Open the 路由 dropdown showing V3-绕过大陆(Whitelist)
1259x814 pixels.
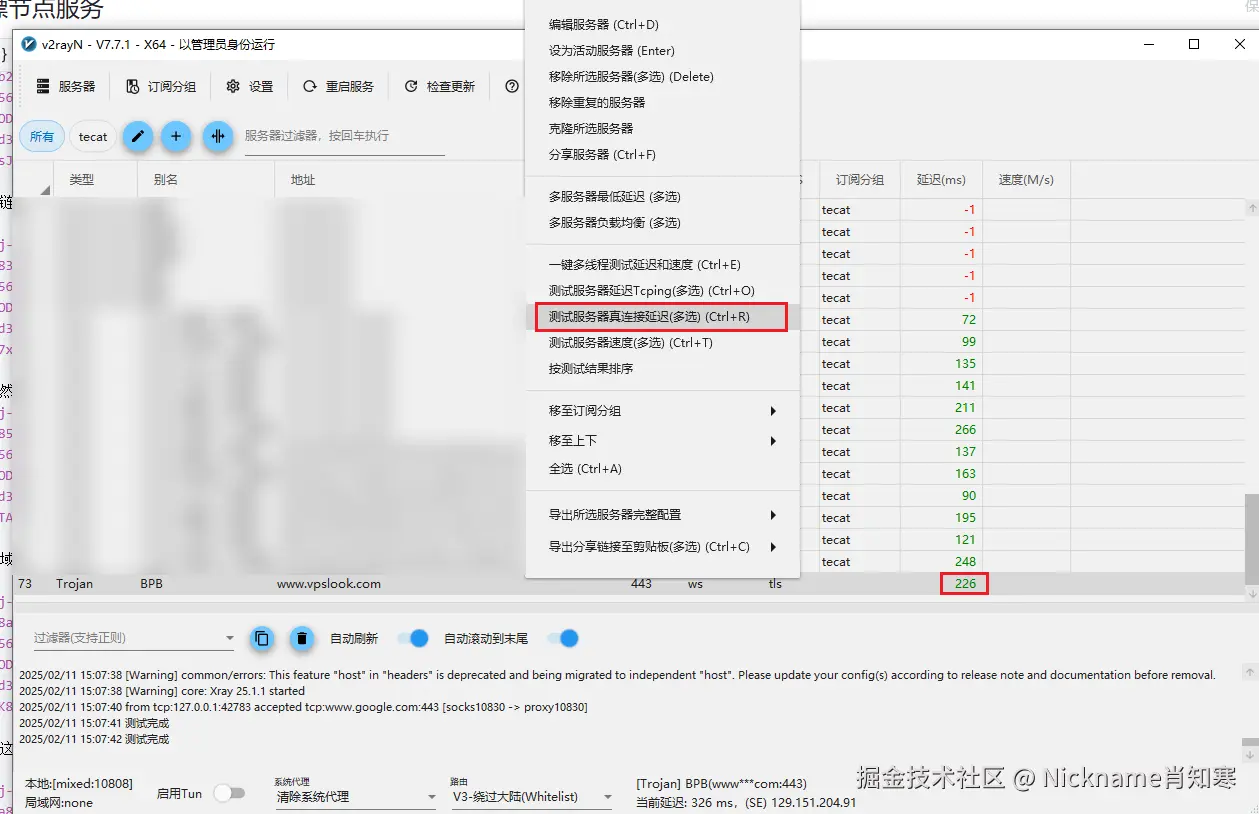pos(532,797)
